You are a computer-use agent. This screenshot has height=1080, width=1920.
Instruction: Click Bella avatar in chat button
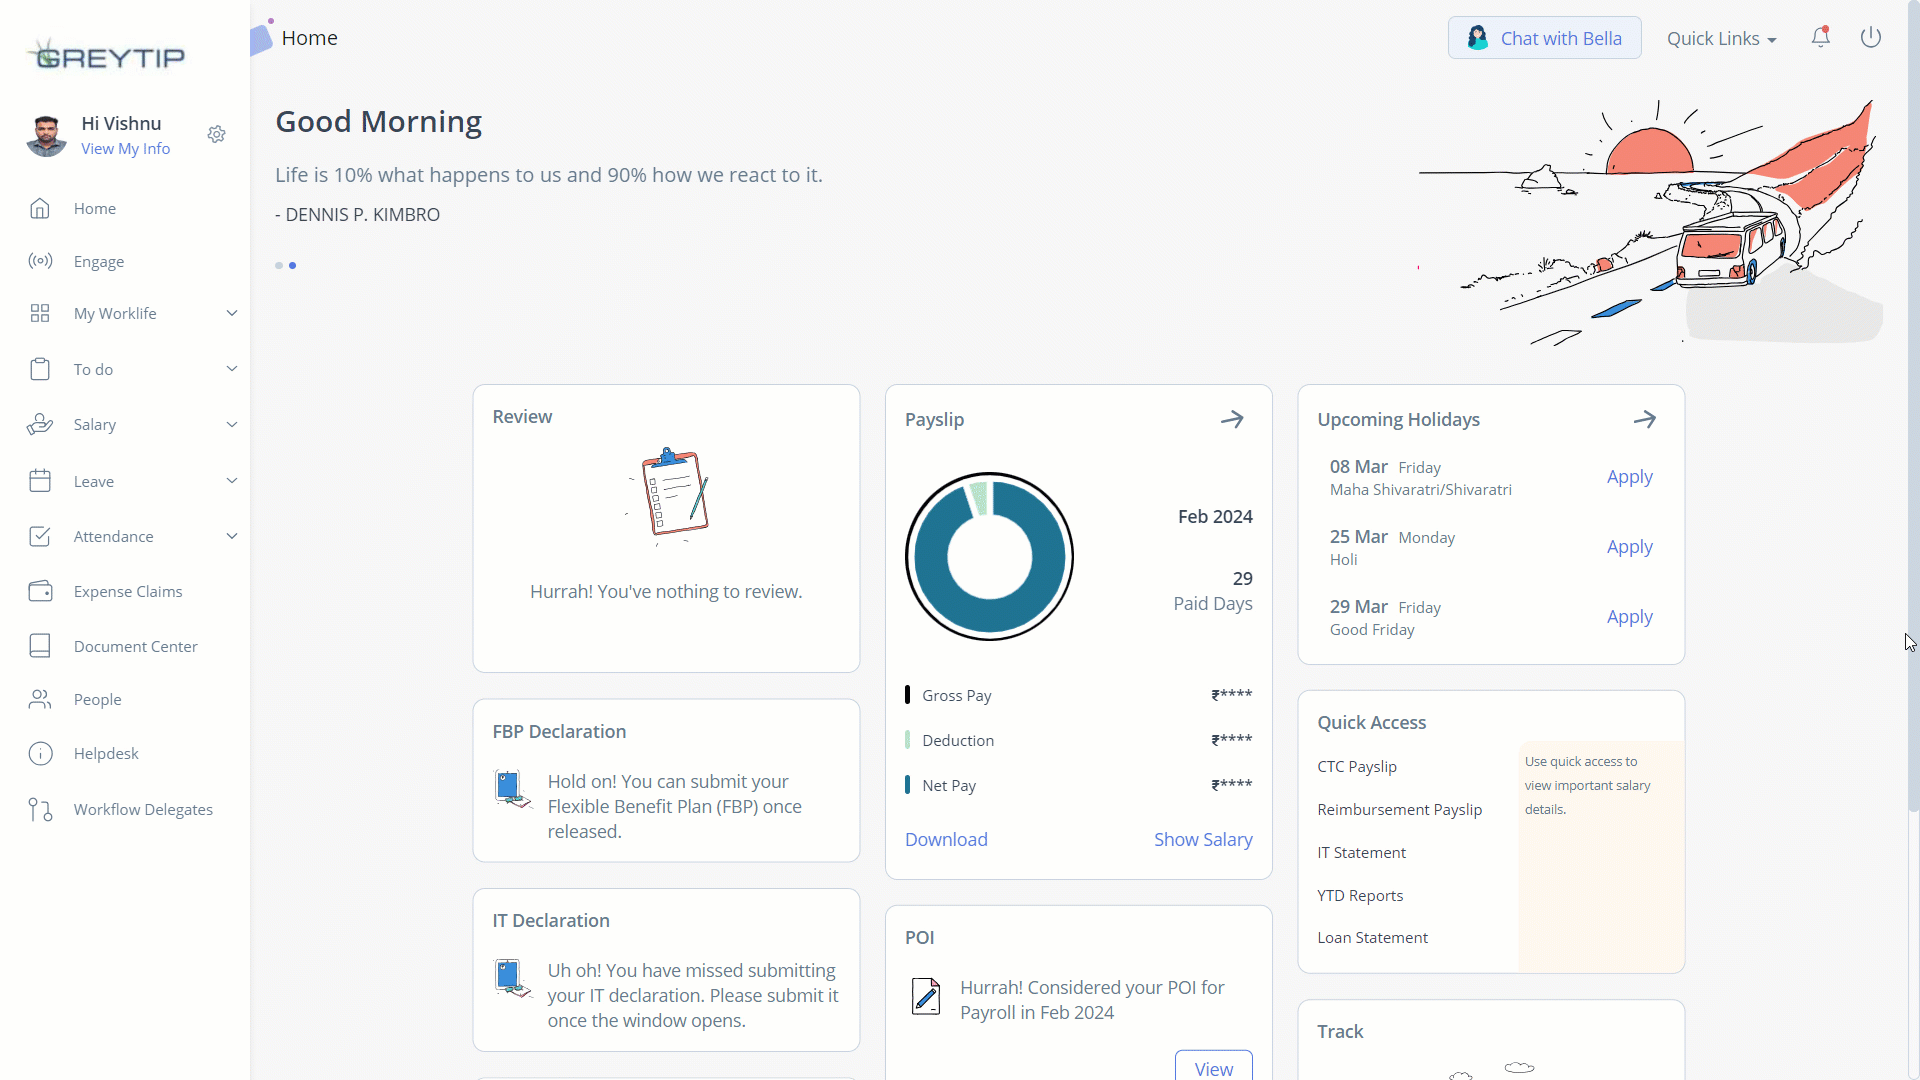click(x=1477, y=38)
